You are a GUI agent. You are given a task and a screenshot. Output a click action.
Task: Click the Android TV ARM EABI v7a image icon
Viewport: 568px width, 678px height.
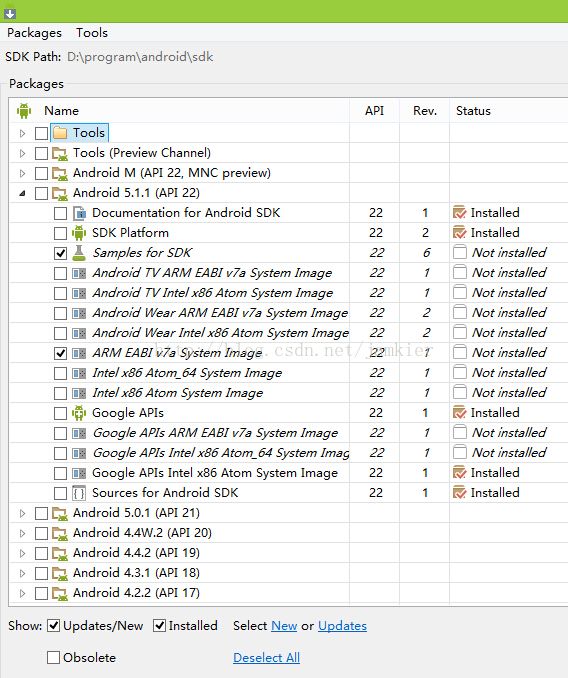click(x=79, y=273)
